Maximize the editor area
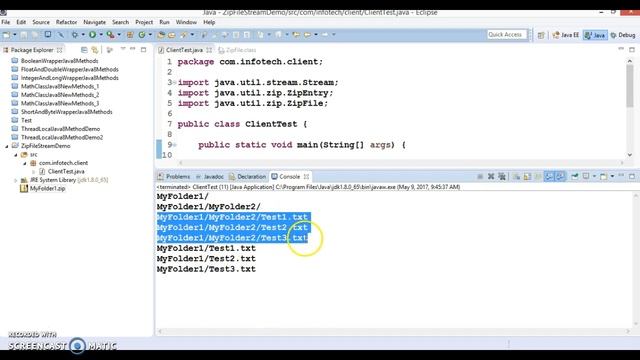Screen dimensions: 640x360 (x=632, y=49)
